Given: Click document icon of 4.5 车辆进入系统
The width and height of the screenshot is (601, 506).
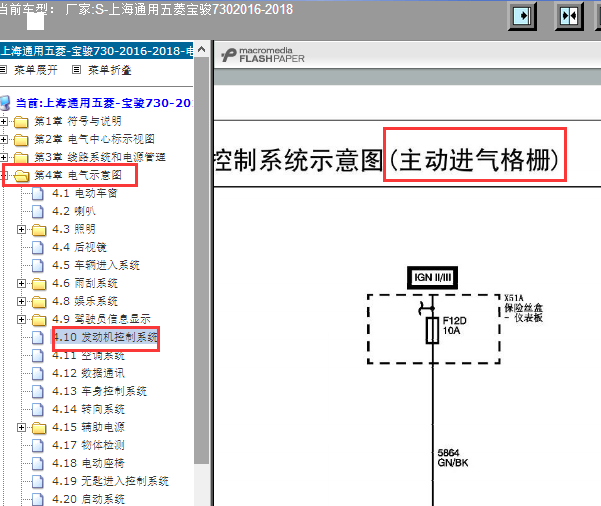Looking at the screenshot, I should tap(38, 266).
